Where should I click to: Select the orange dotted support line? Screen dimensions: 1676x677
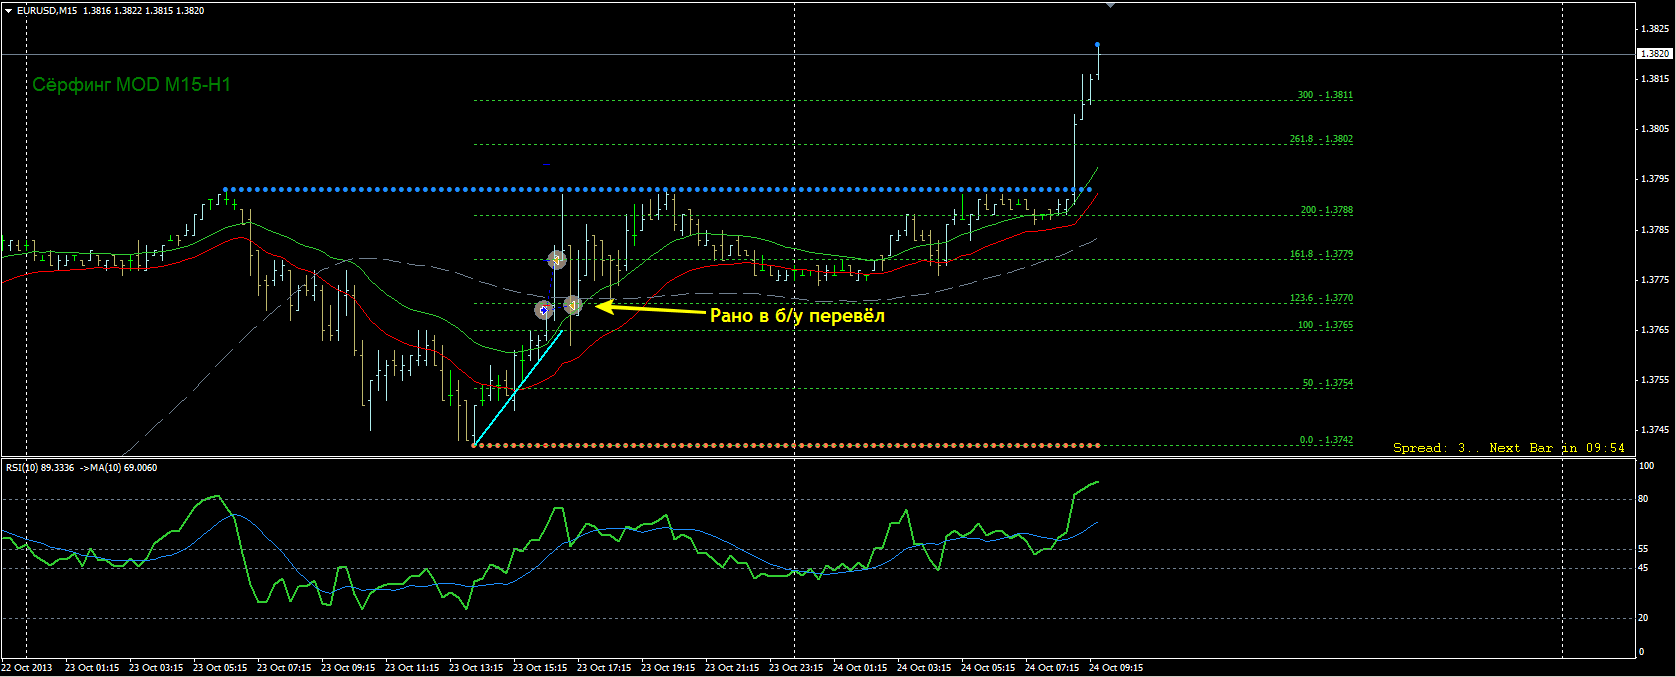click(786, 445)
